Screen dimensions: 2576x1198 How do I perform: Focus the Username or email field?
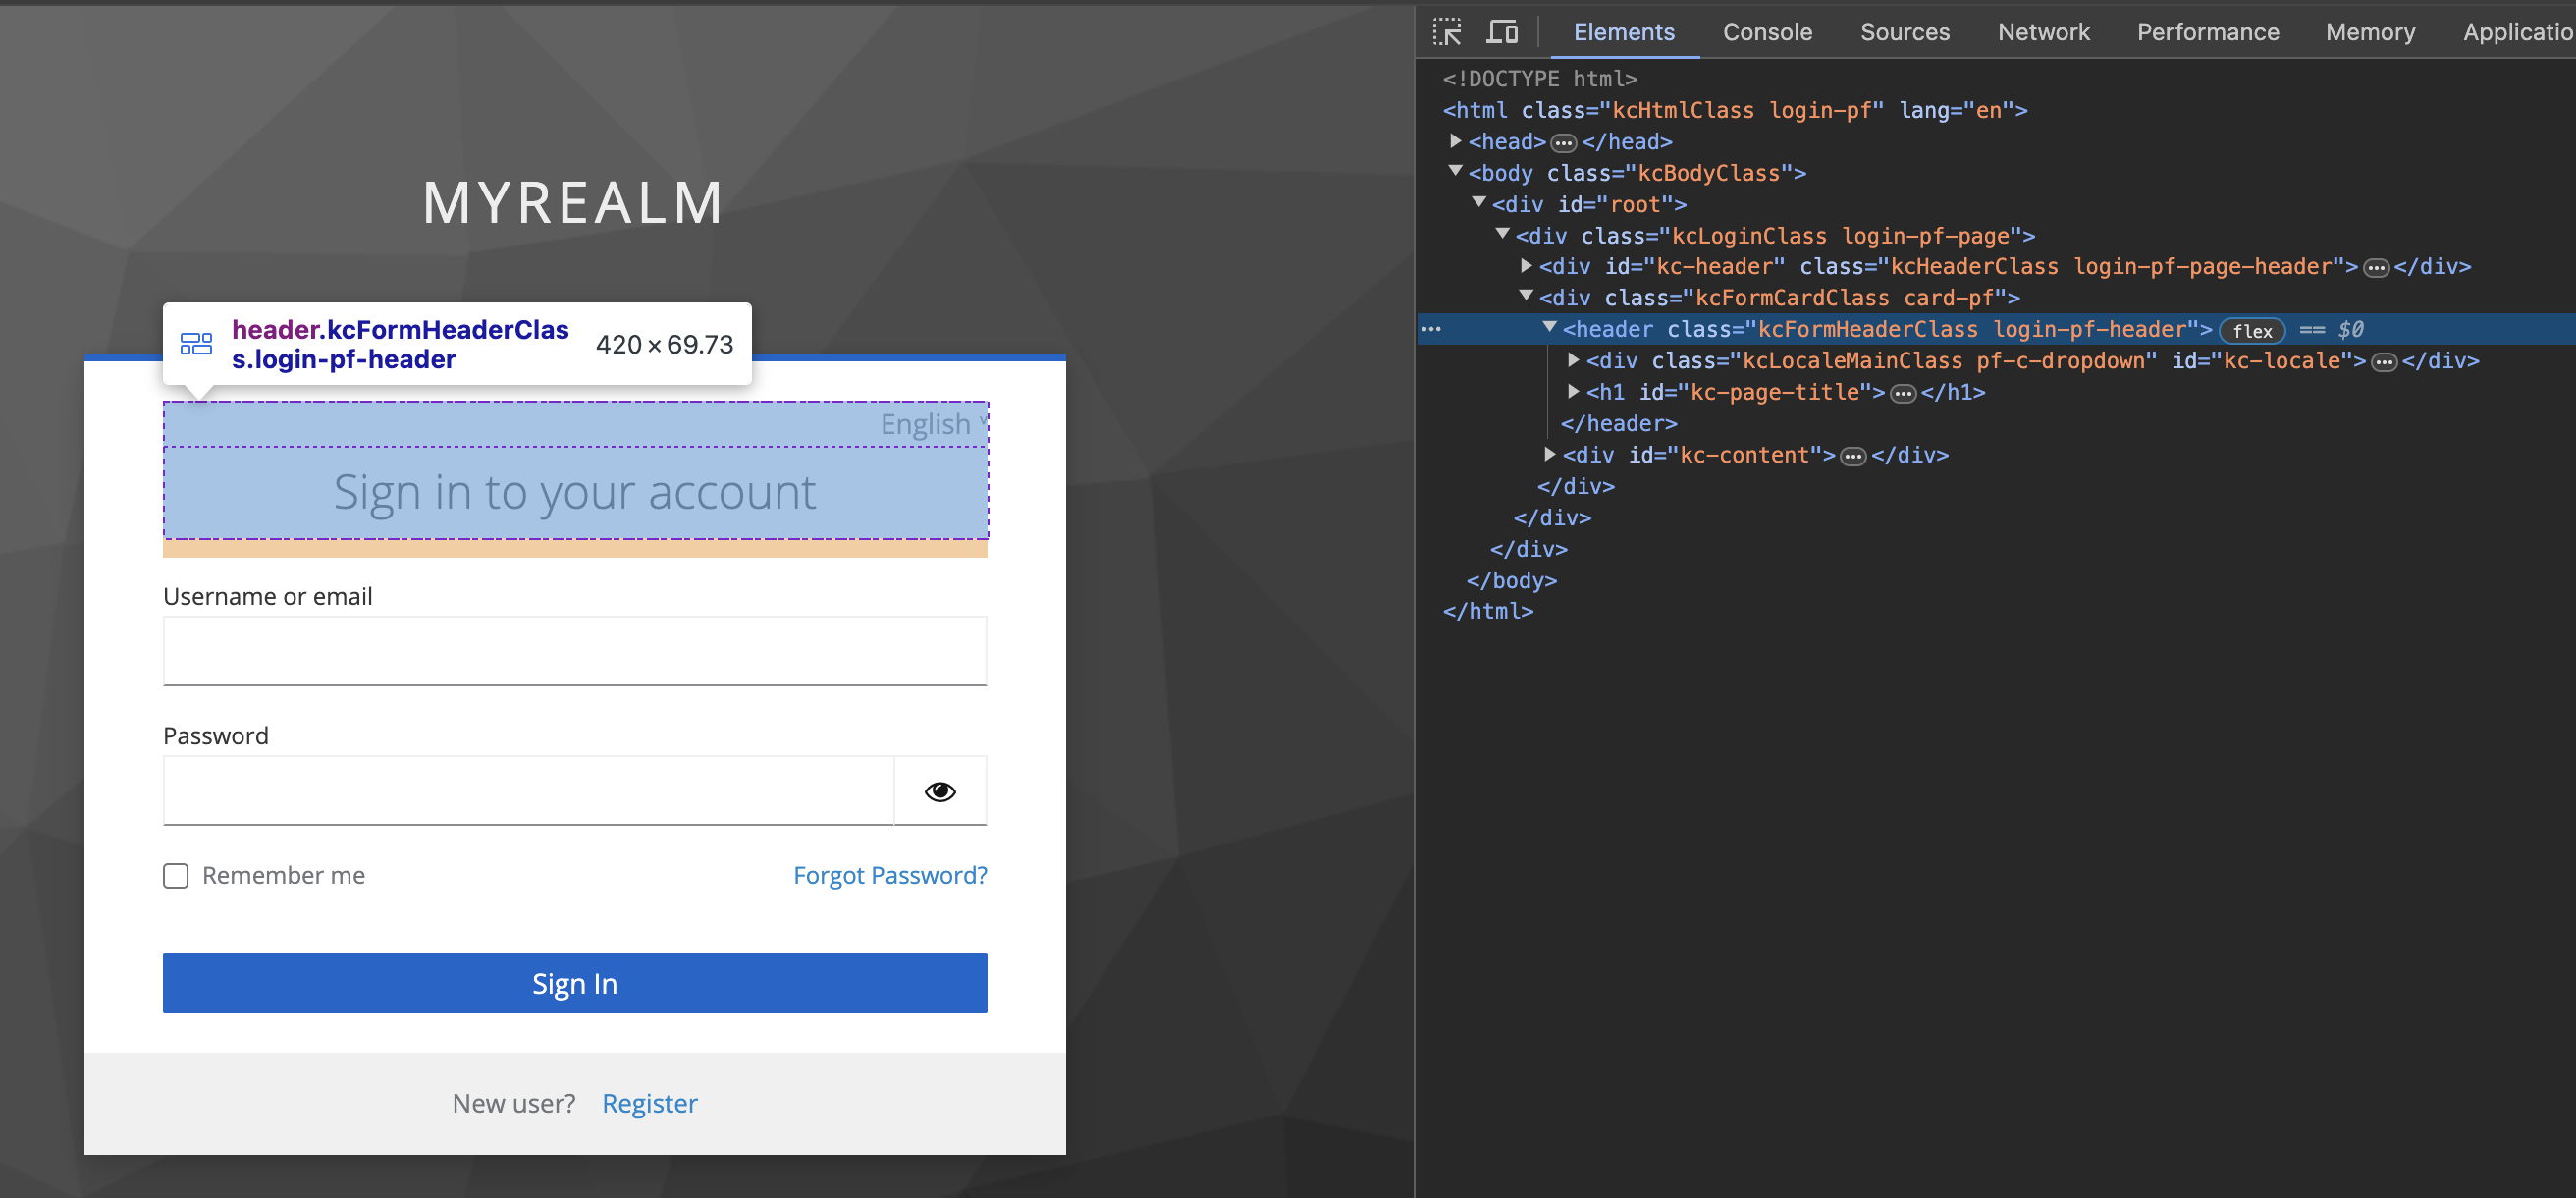[574, 651]
